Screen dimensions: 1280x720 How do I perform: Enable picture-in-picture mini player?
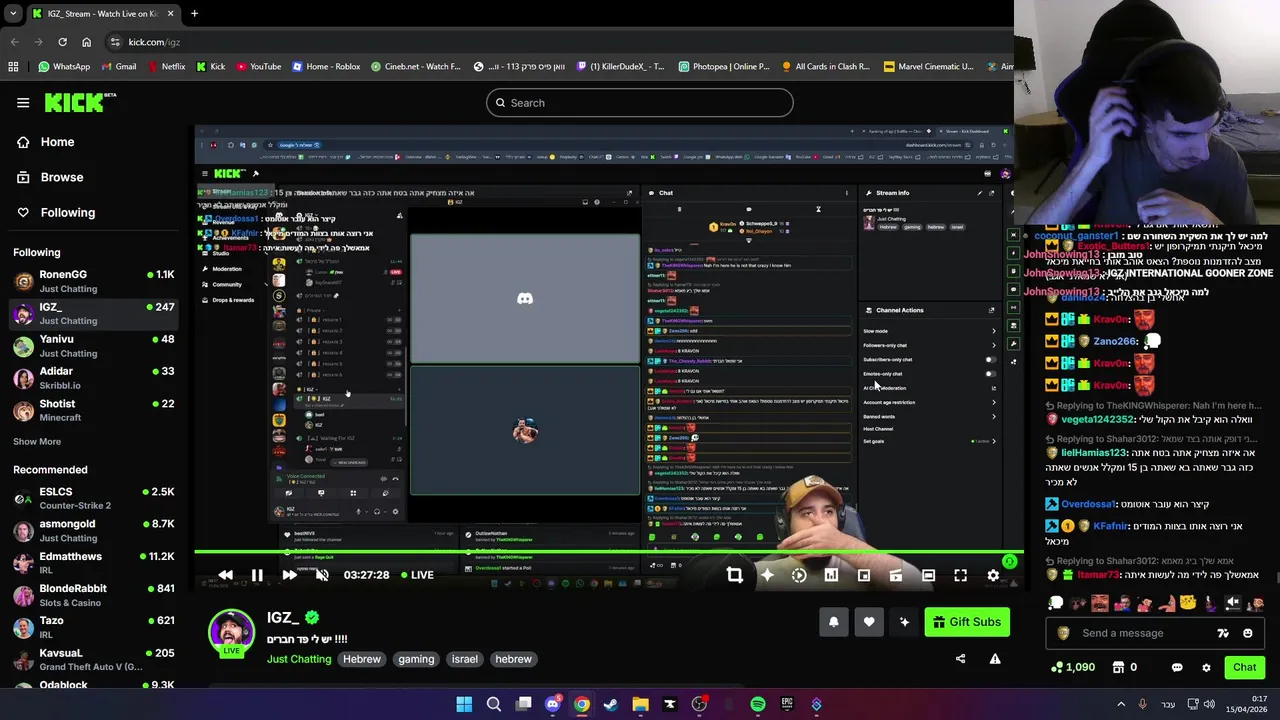pos(864,575)
